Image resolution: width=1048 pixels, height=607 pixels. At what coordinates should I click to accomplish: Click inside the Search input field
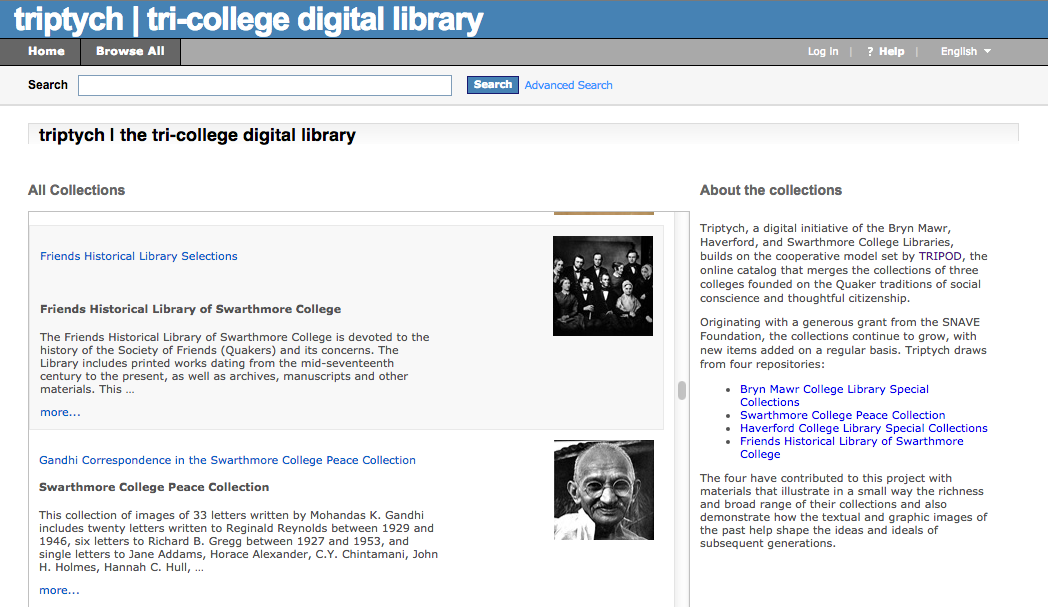coord(264,85)
